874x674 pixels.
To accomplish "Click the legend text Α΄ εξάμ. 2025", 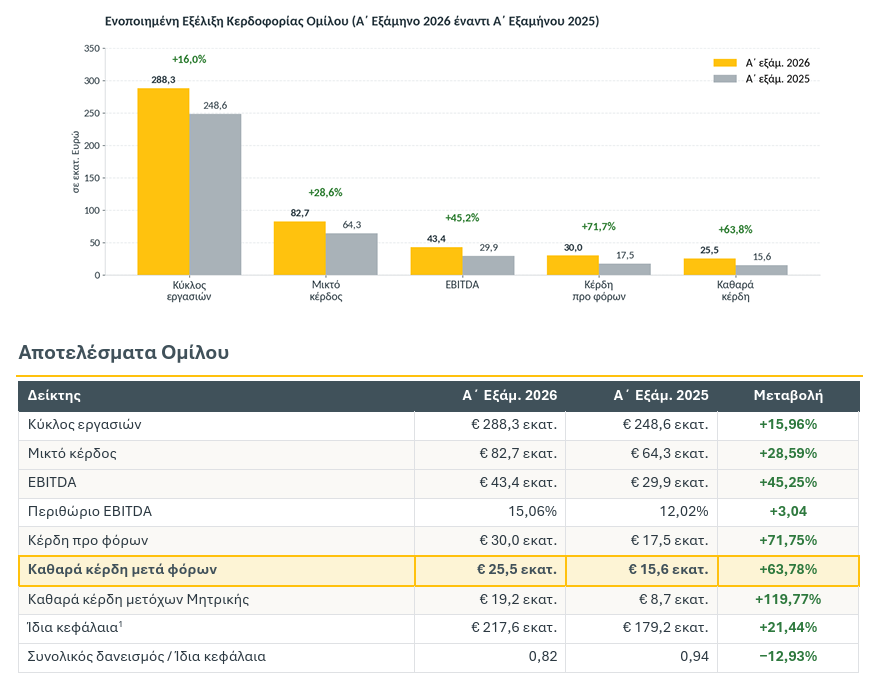I will pos(778,79).
